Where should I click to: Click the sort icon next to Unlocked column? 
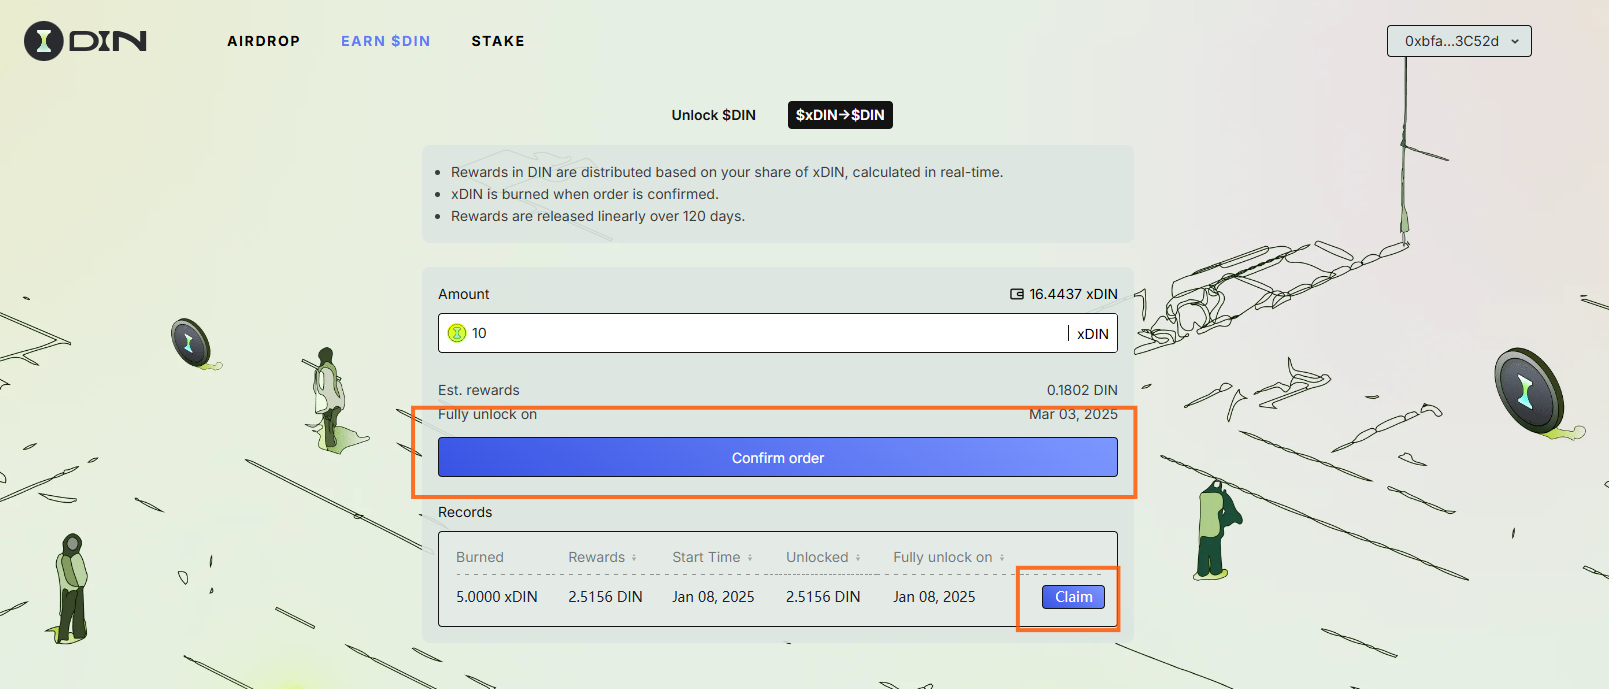click(x=858, y=558)
